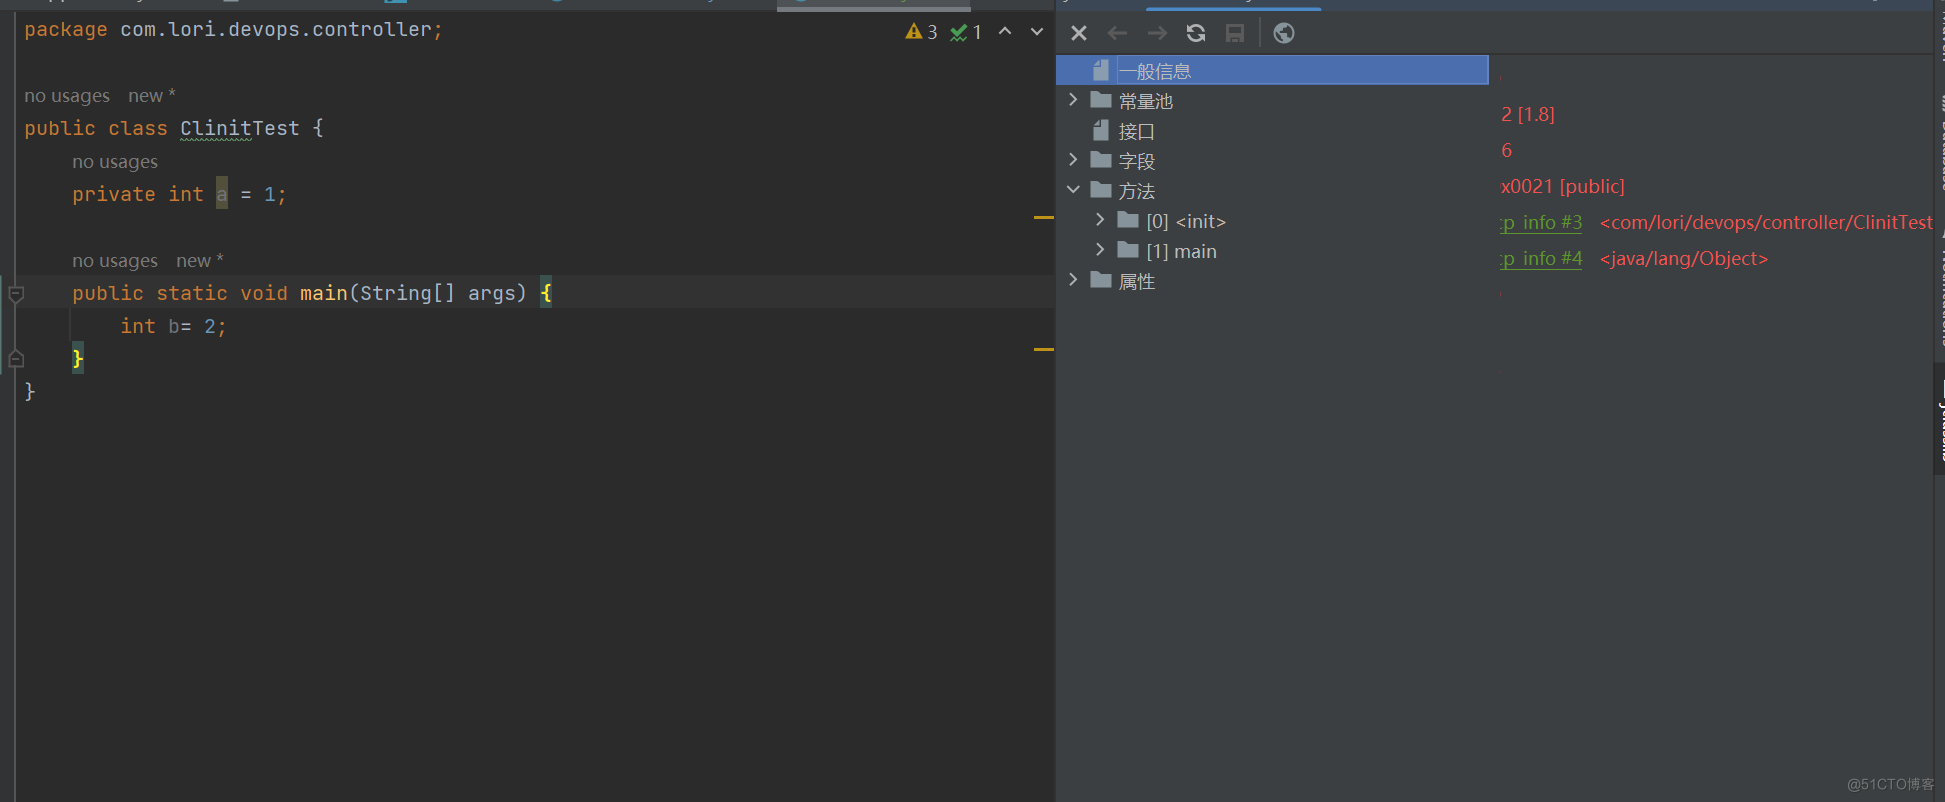The width and height of the screenshot is (1945, 802).
Task: Click the upper yellow warning stripe on editor scrollbar
Action: [1043, 217]
